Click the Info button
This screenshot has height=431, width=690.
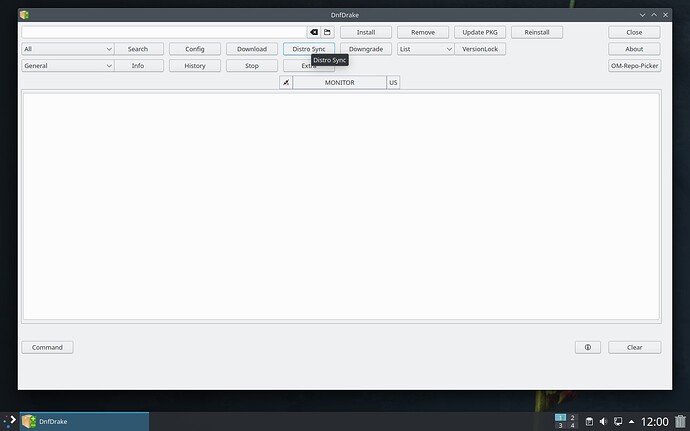pyautogui.click(x=138, y=66)
